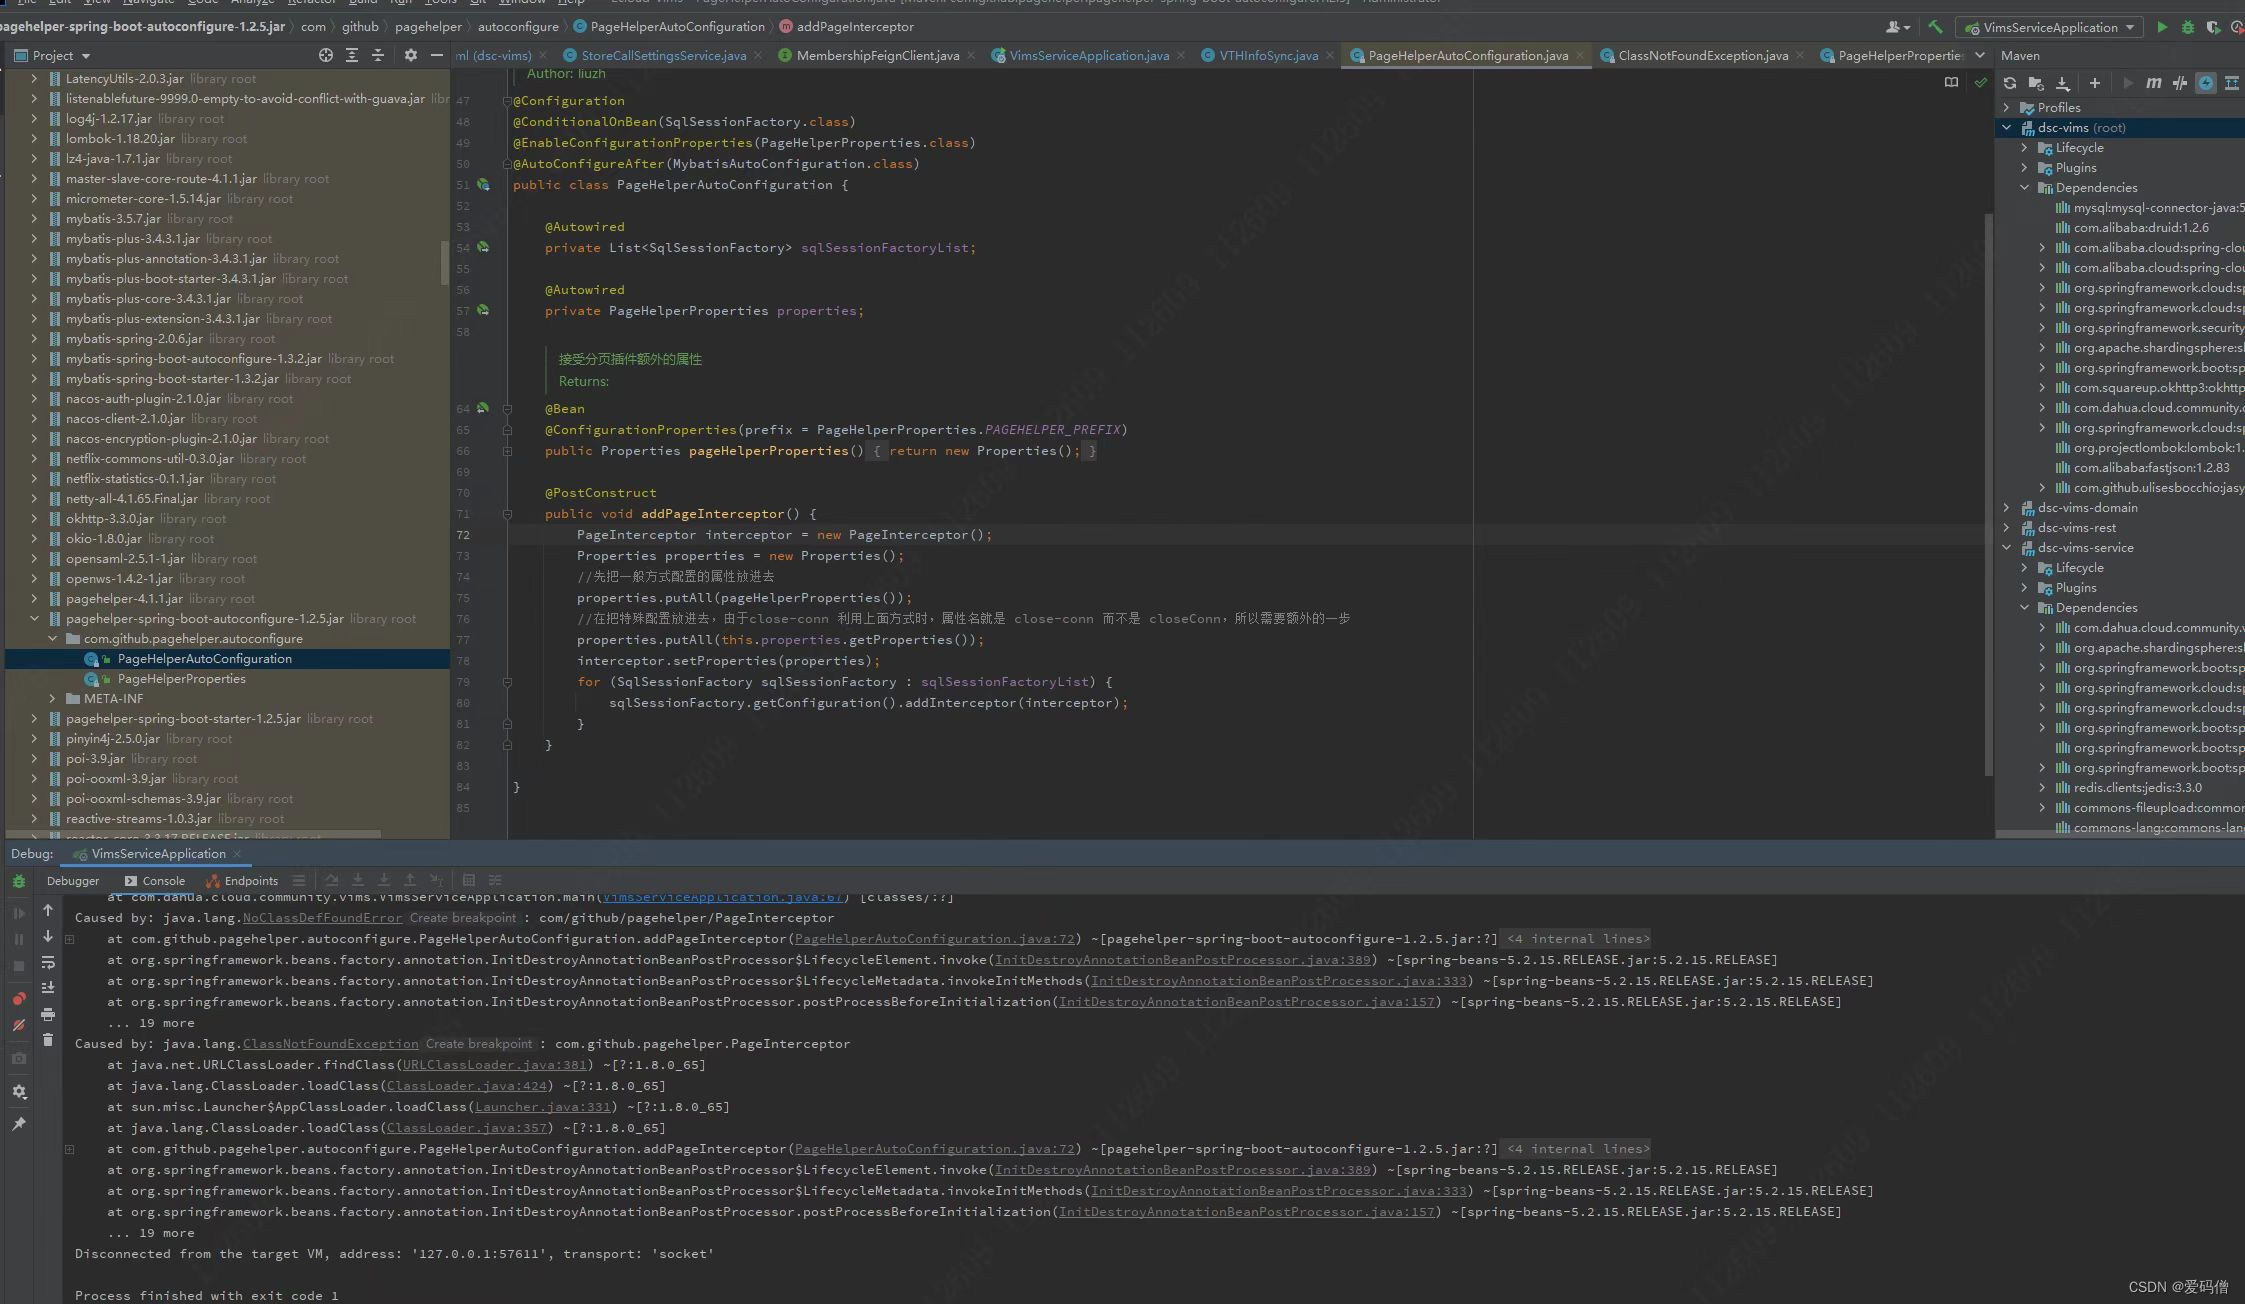Toggle Mute Breakpoints in debug panel

tap(19, 1025)
